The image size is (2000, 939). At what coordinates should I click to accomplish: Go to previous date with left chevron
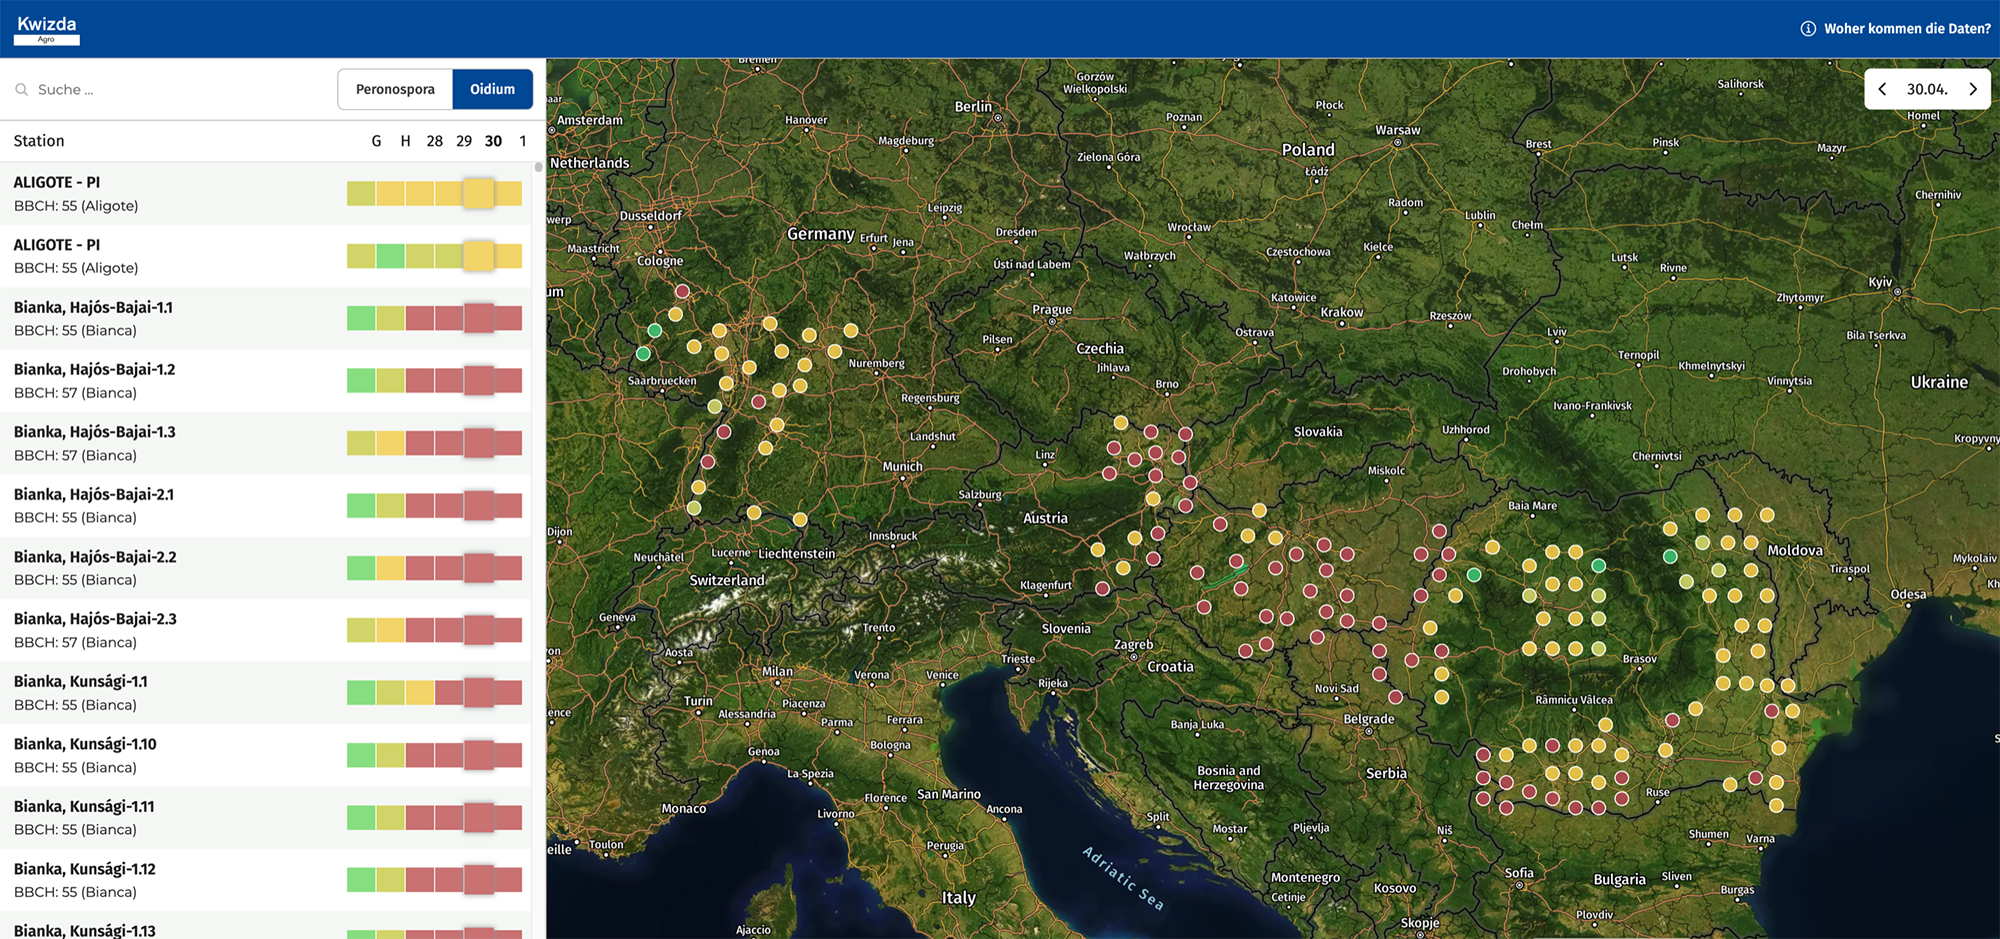(x=1882, y=89)
